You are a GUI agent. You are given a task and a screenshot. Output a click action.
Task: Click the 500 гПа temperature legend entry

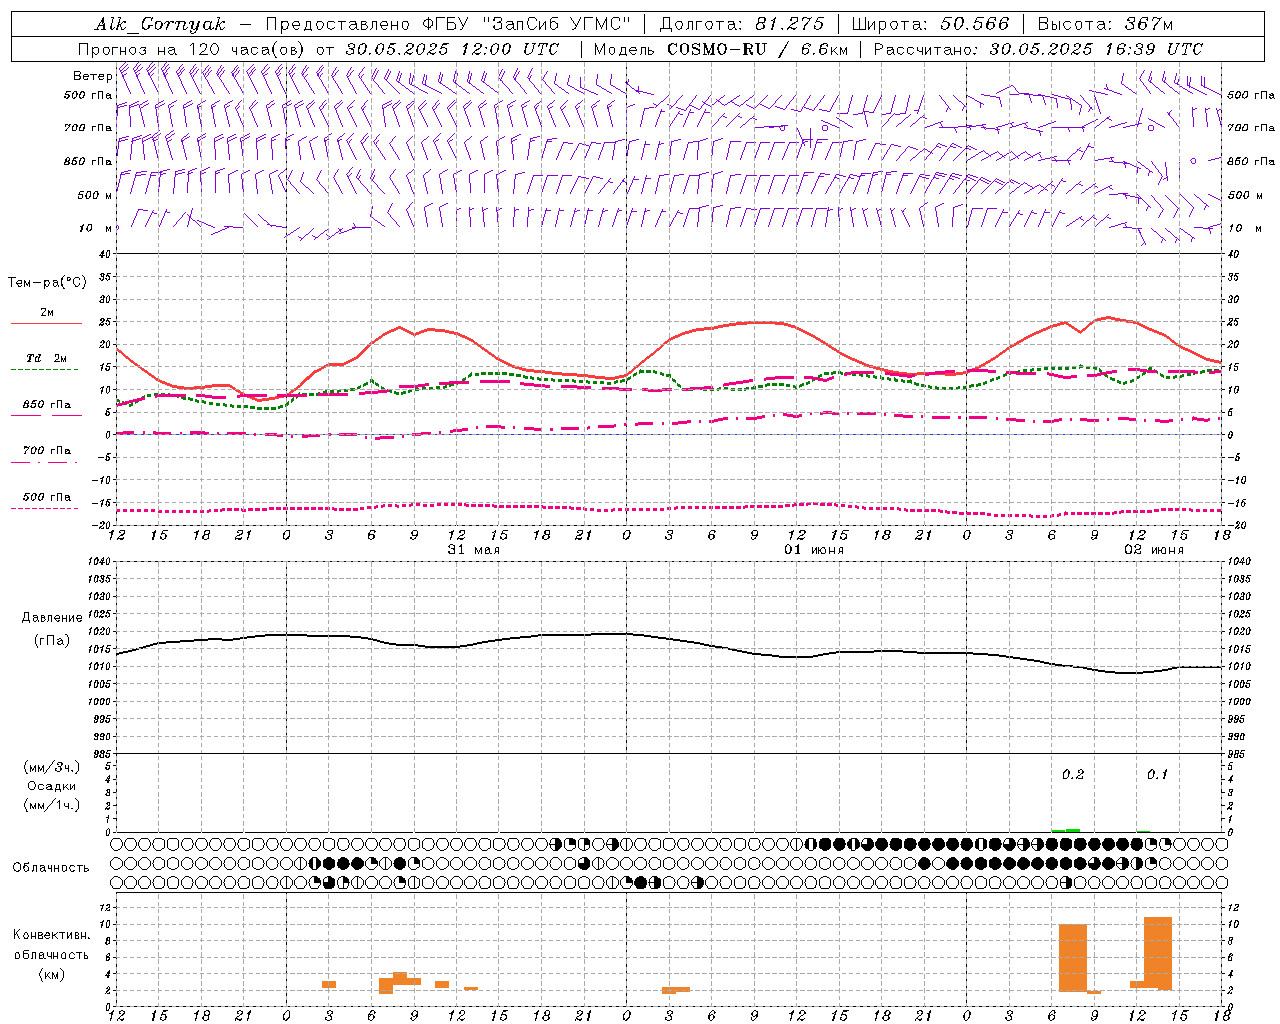click(x=47, y=497)
